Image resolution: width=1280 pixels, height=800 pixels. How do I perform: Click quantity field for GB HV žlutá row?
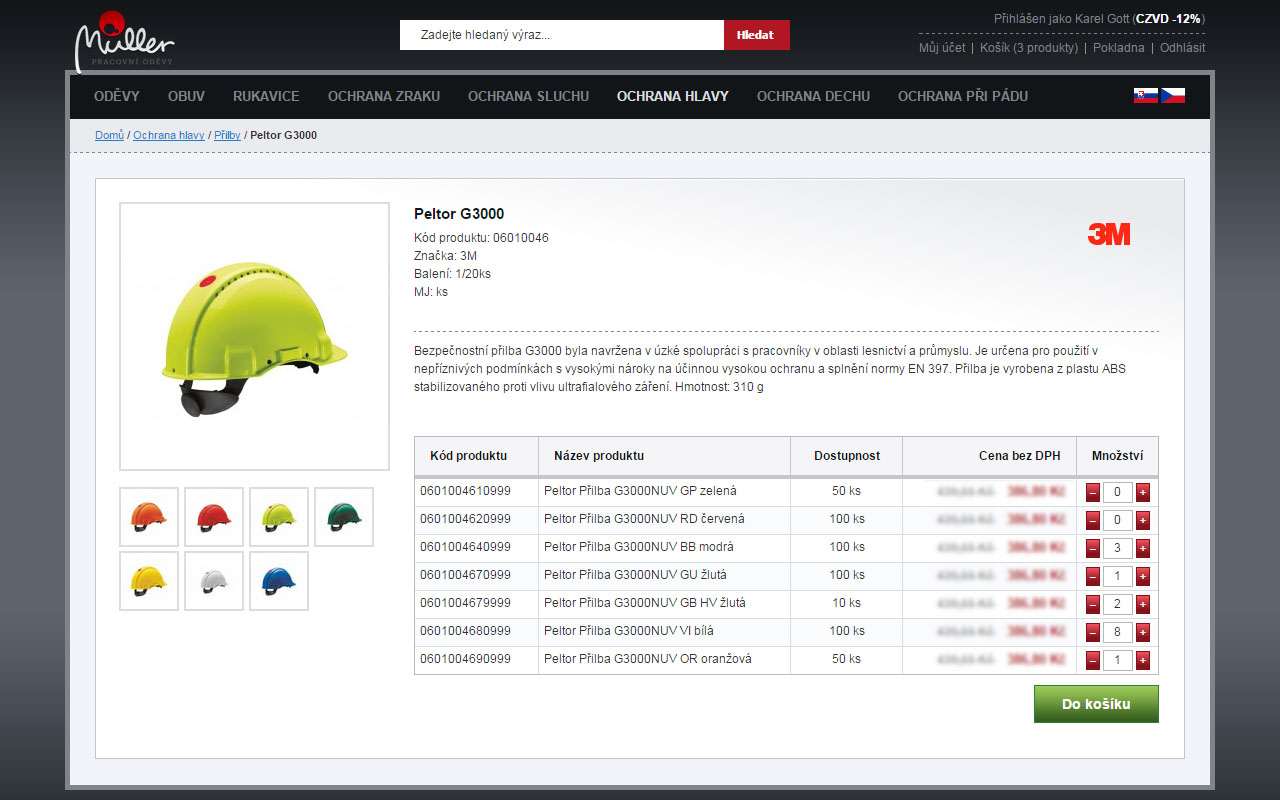click(x=1118, y=604)
